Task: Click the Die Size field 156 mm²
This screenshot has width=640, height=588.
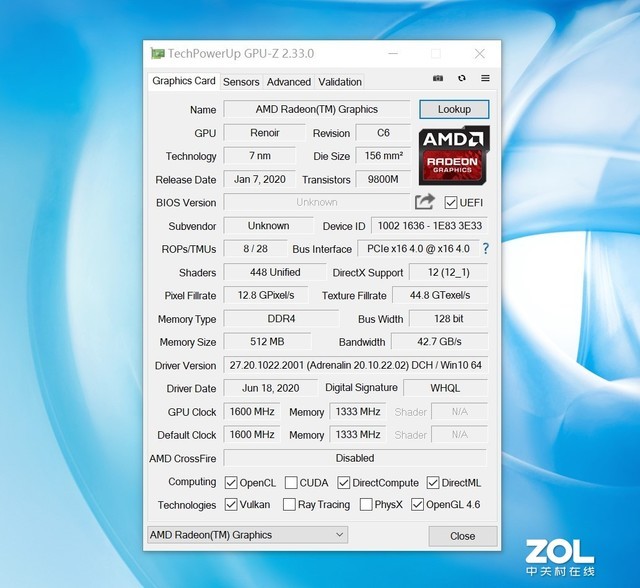Action: [x=383, y=155]
